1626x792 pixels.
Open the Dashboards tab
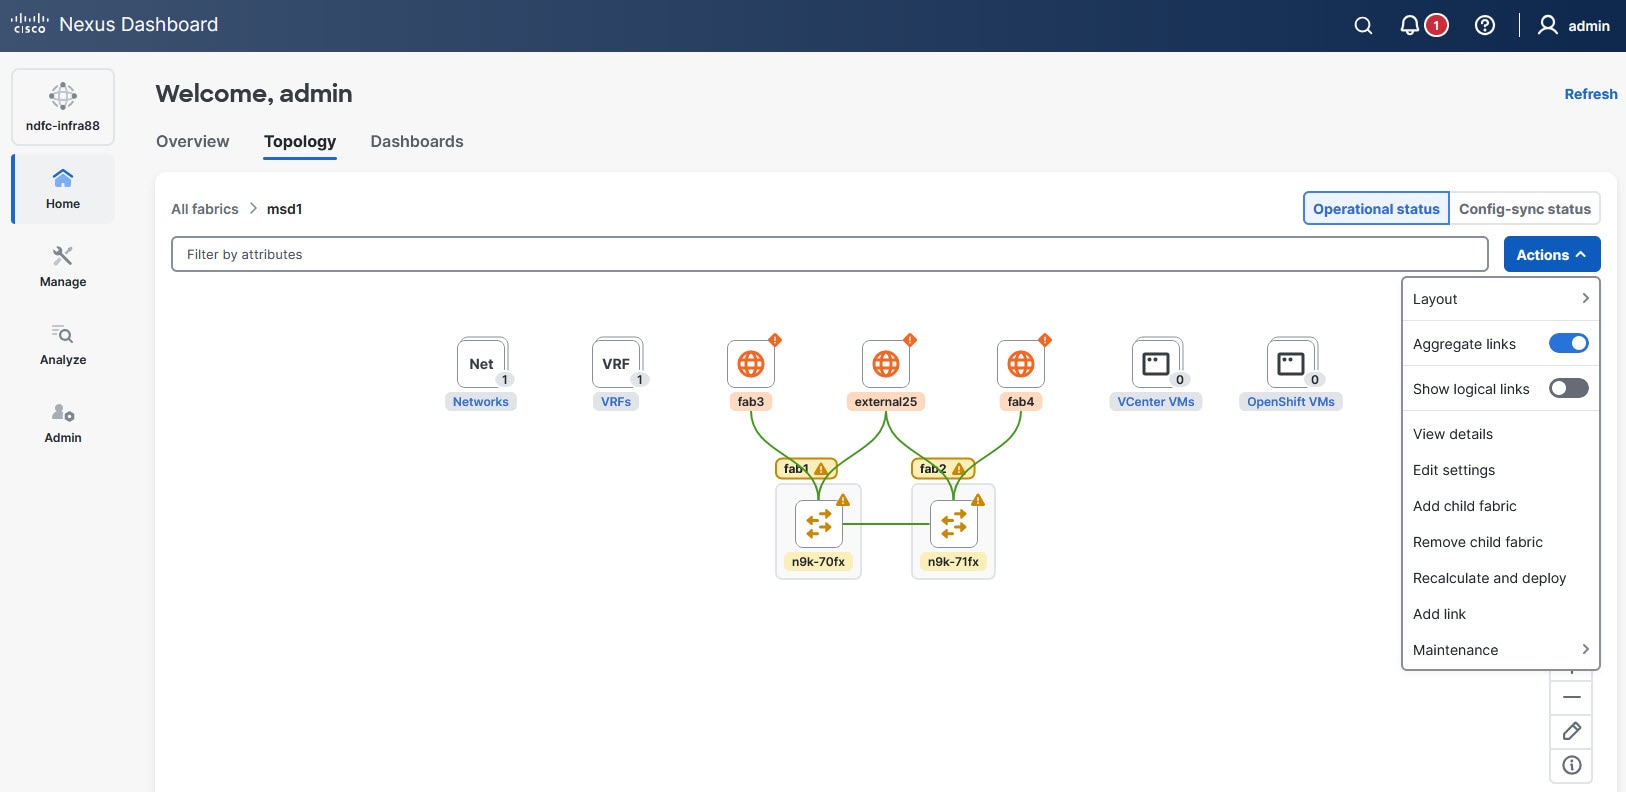click(x=417, y=141)
